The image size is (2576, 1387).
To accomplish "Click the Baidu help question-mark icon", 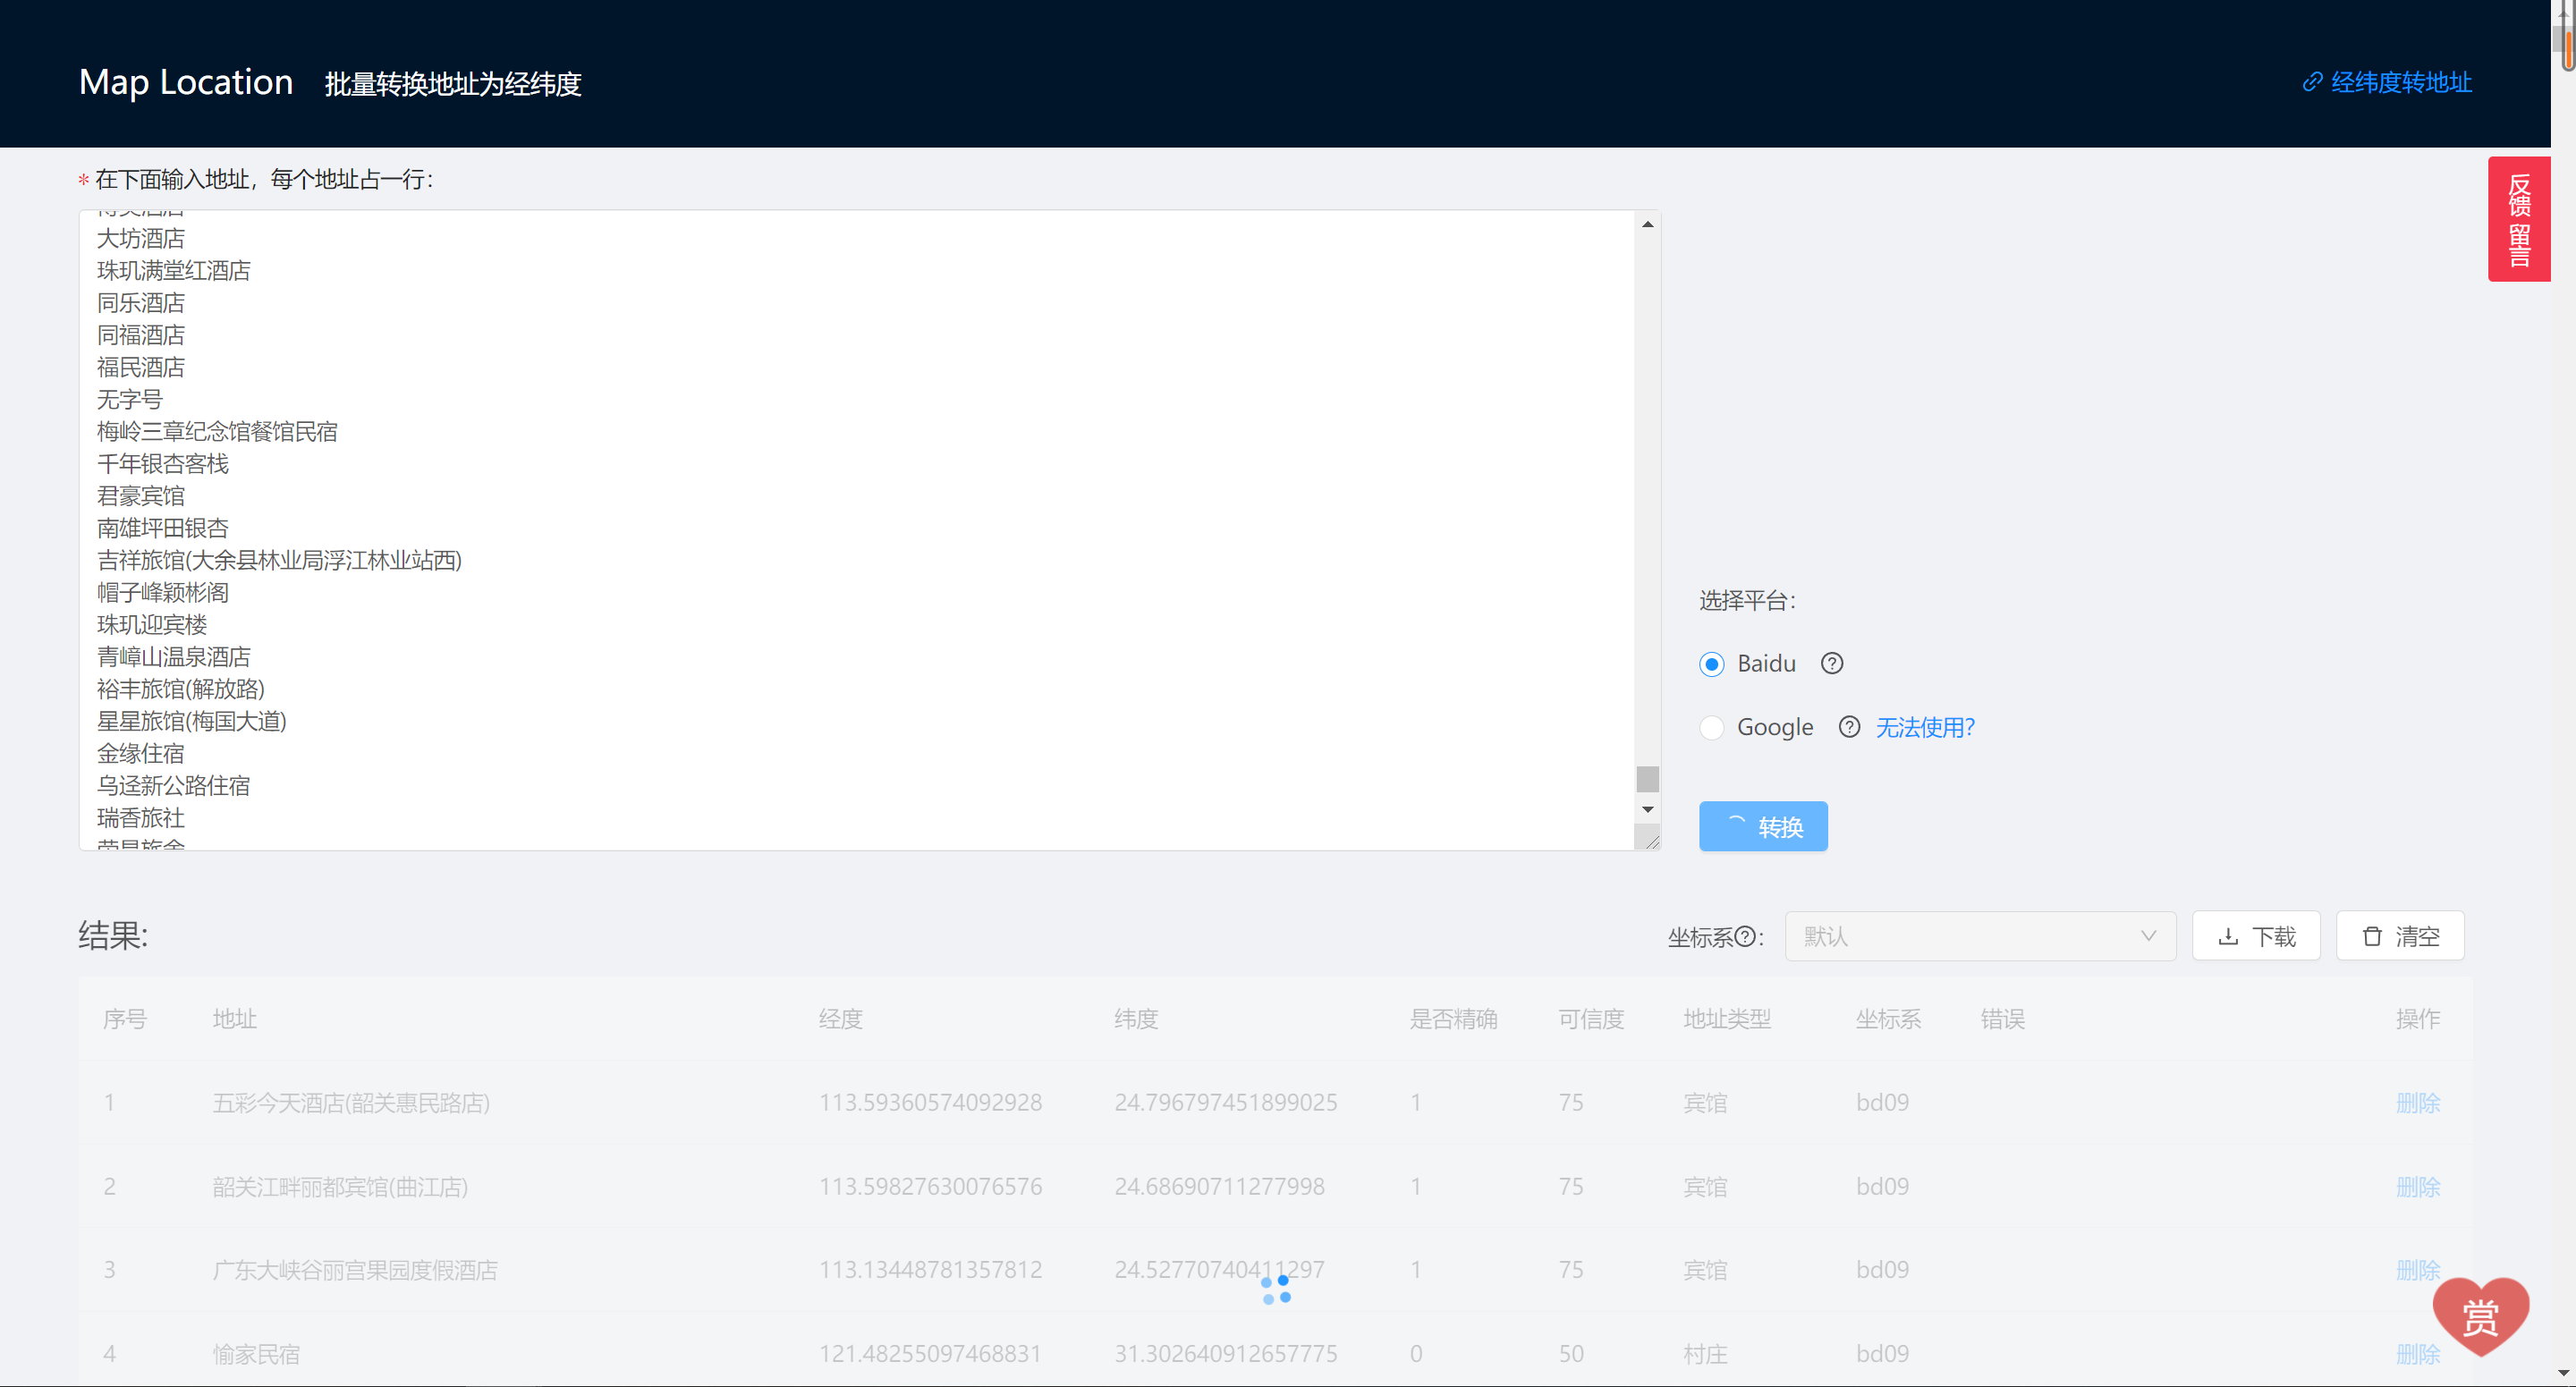I will pos(1831,664).
